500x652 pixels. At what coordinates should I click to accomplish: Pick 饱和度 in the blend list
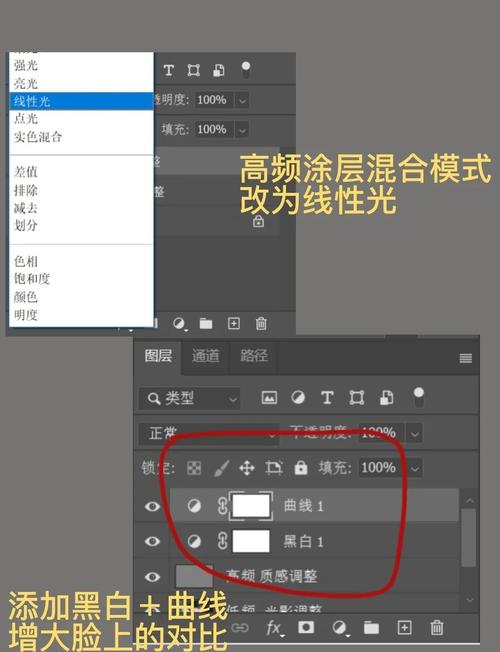[x=32, y=279]
